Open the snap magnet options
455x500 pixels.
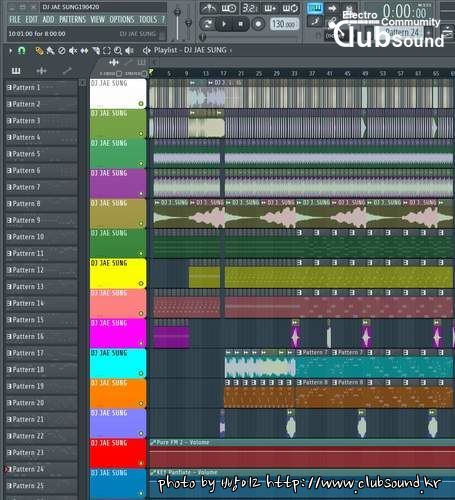tap(22, 51)
